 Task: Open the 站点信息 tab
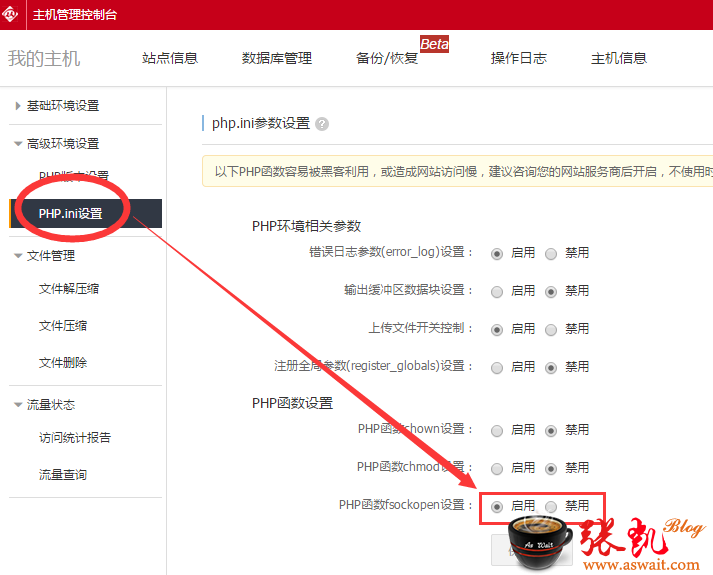(x=170, y=58)
